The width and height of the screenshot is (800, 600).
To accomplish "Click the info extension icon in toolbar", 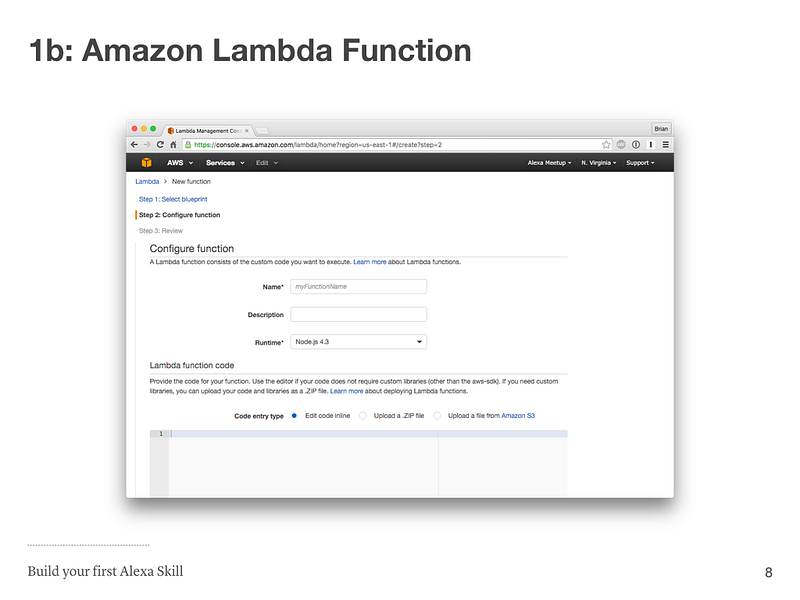I will (636, 145).
